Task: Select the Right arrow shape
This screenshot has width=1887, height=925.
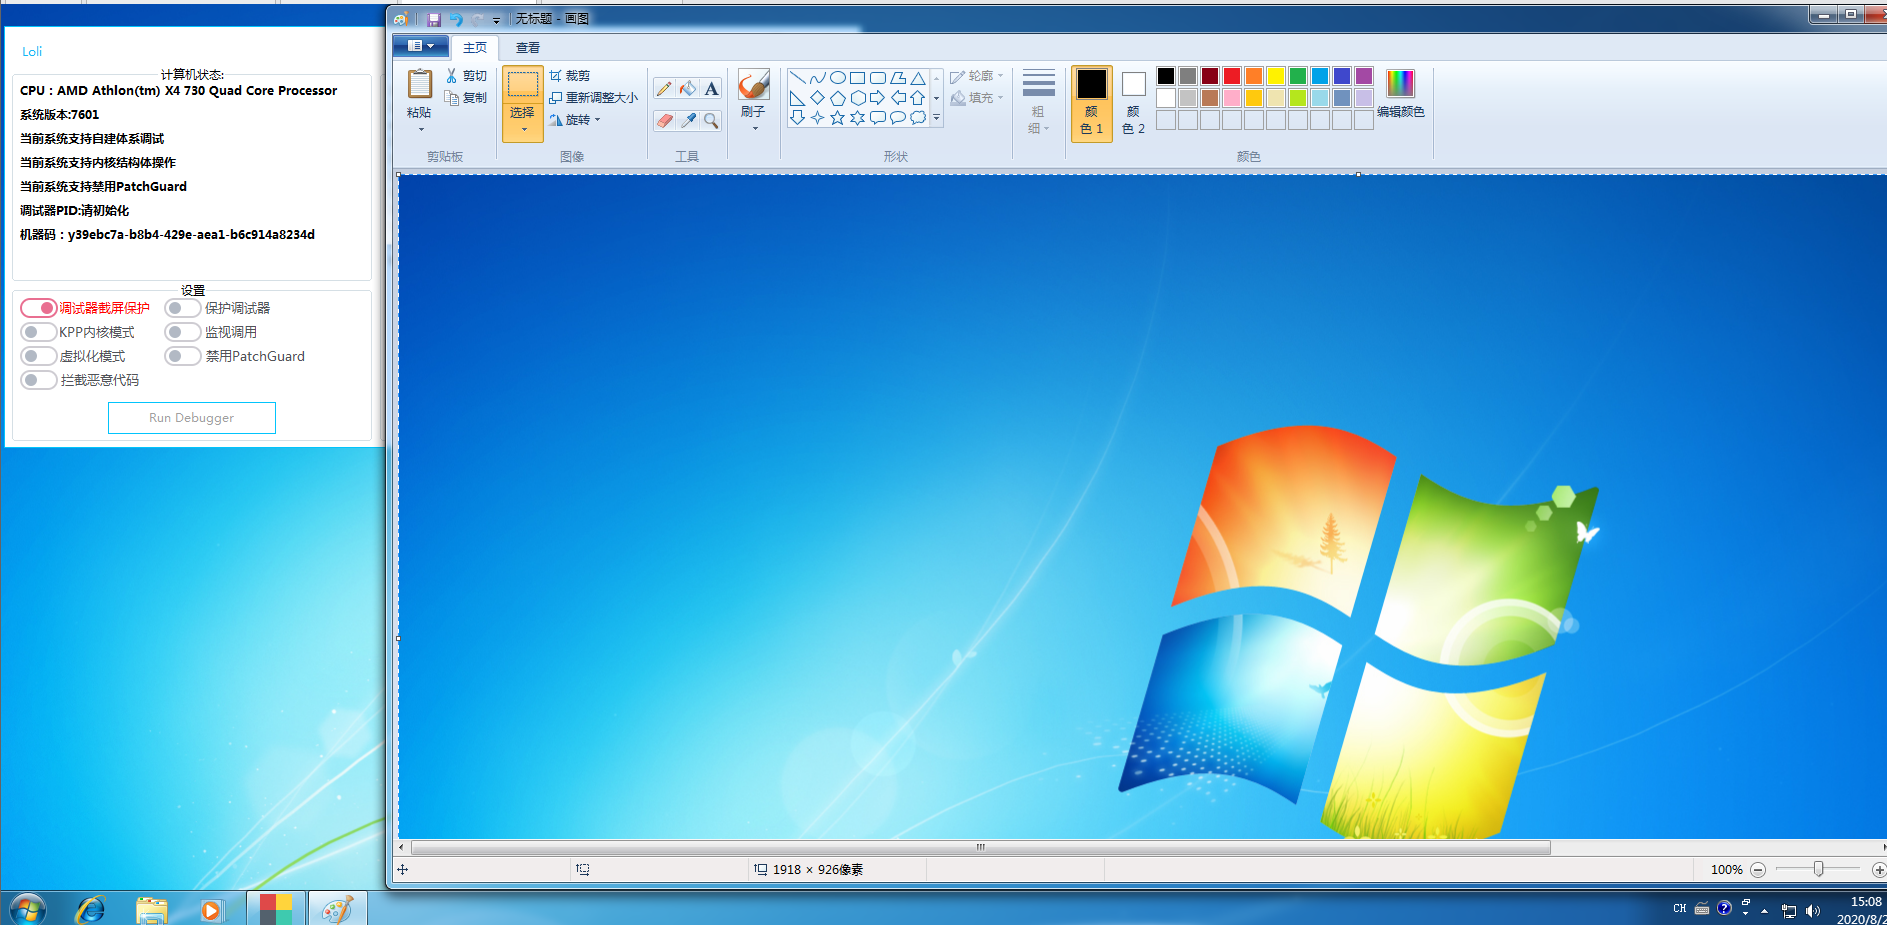Action: coord(877,98)
